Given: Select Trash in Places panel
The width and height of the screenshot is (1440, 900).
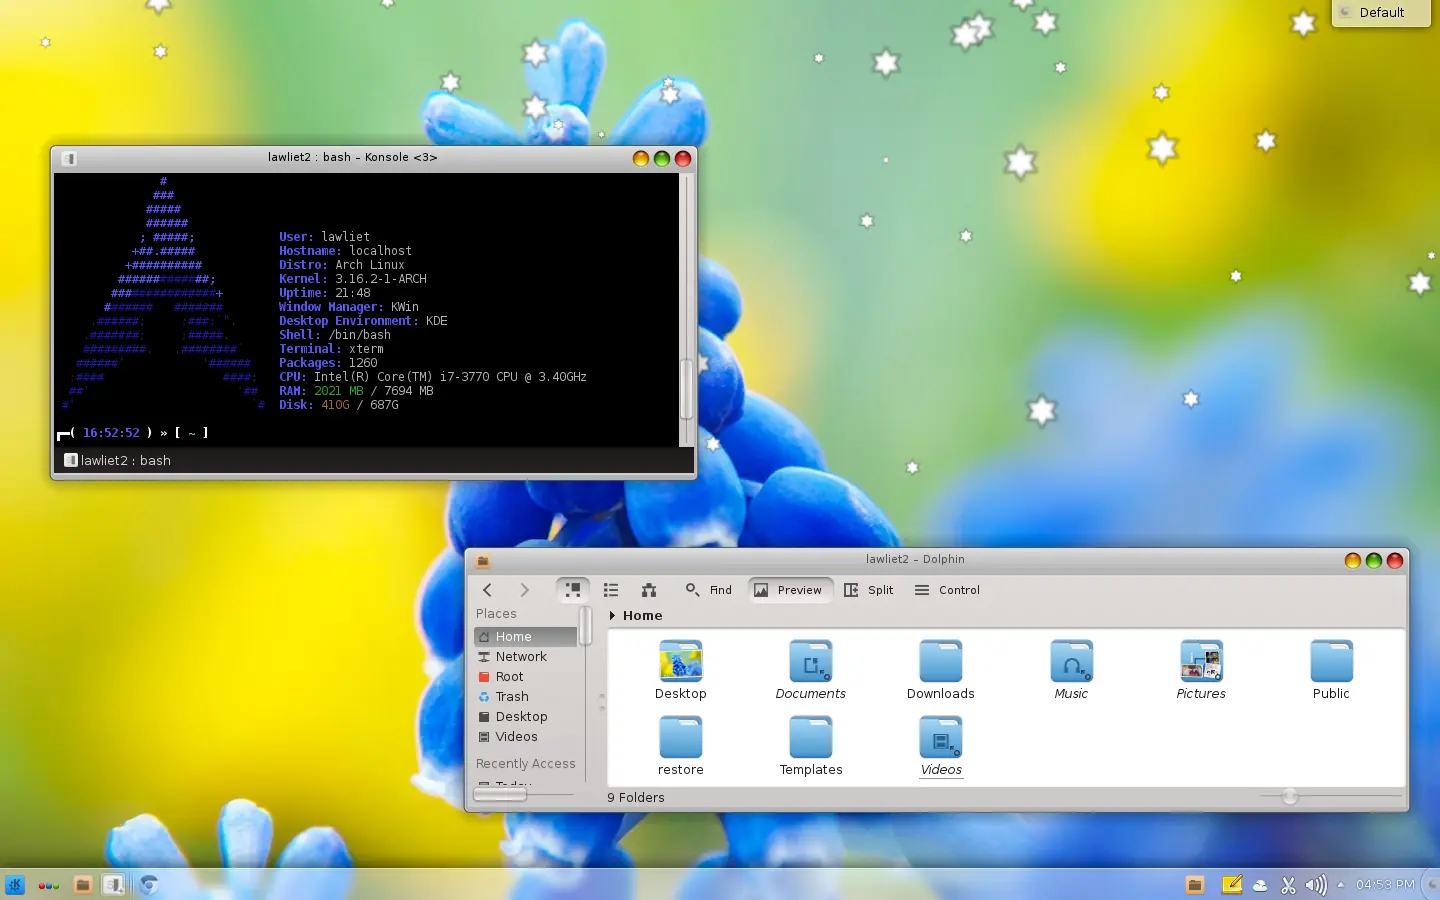Looking at the screenshot, I should pyautogui.click(x=512, y=697).
